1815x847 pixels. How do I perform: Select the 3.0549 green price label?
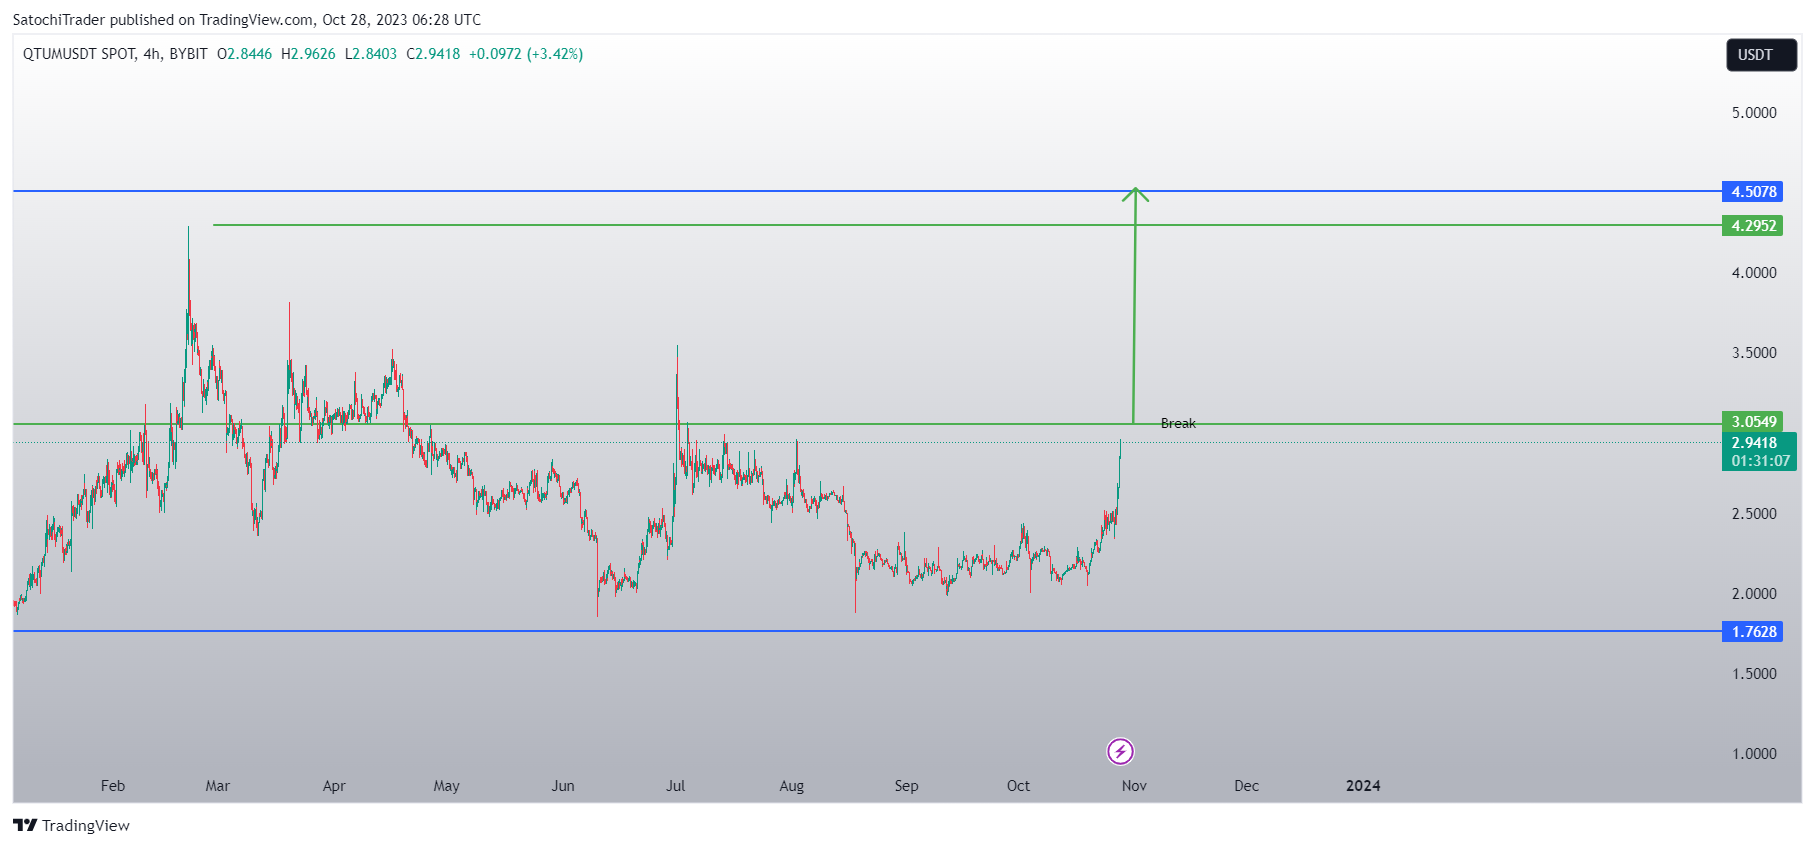coord(1752,421)
